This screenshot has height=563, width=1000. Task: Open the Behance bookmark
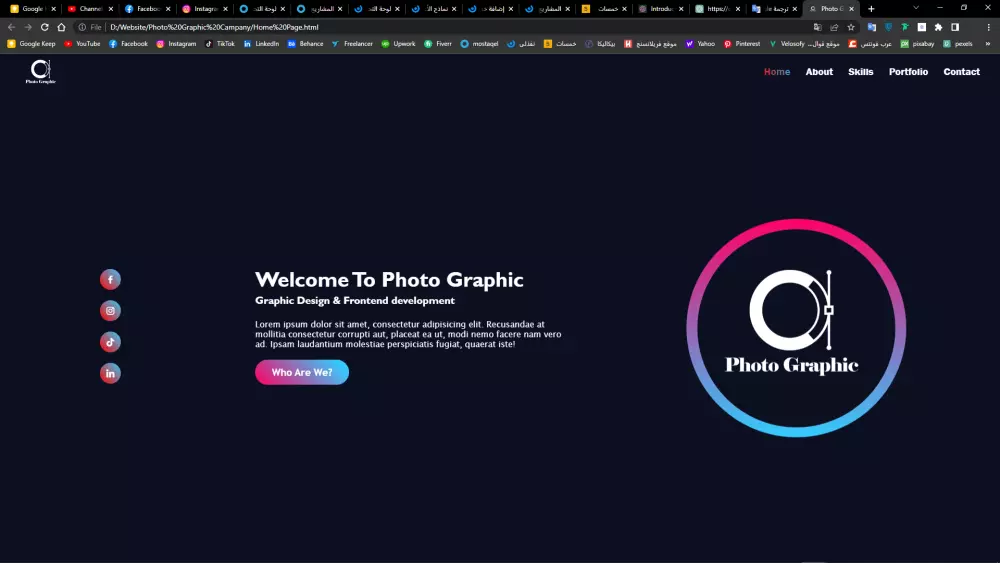pos(305,44)
